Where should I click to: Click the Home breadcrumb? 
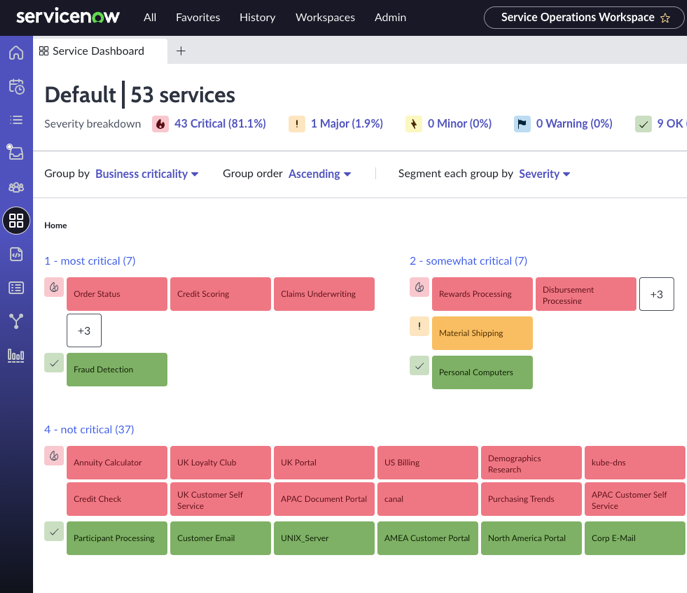(x=56, y=225)
